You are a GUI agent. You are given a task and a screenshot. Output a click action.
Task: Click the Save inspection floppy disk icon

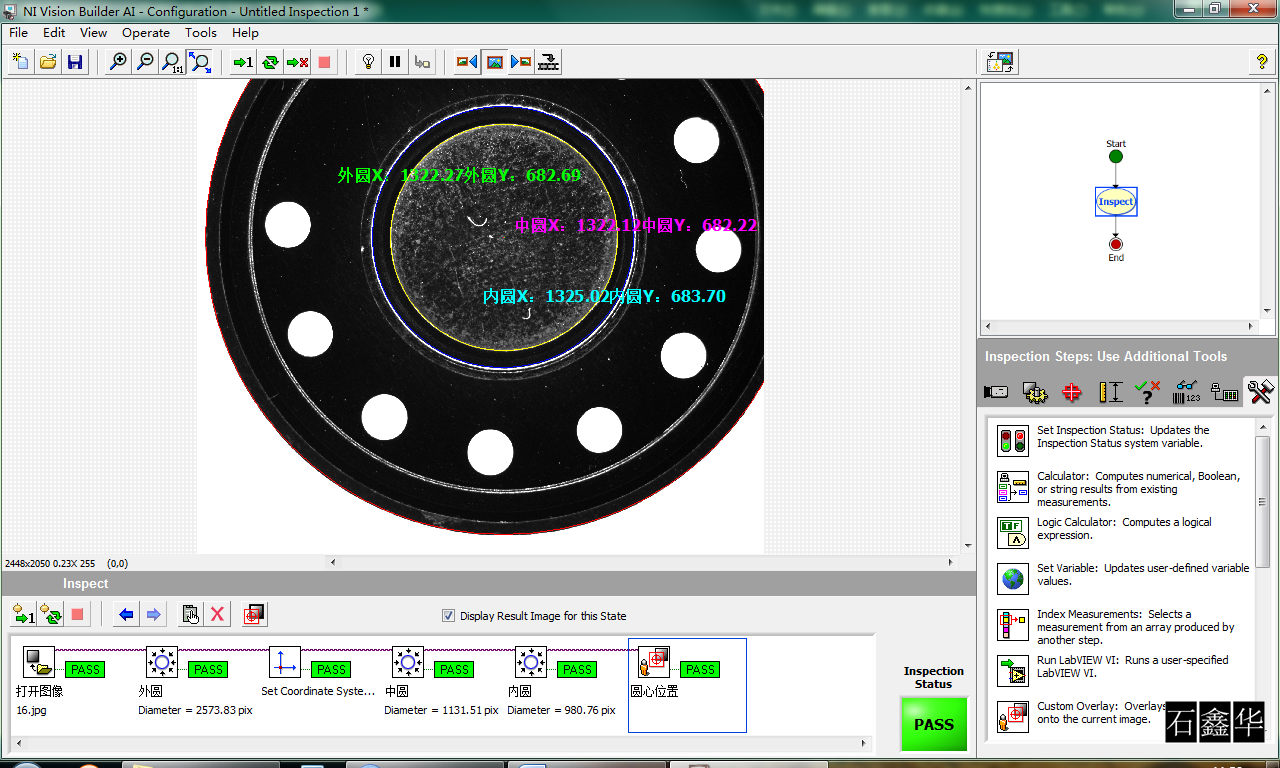(74, 62)
